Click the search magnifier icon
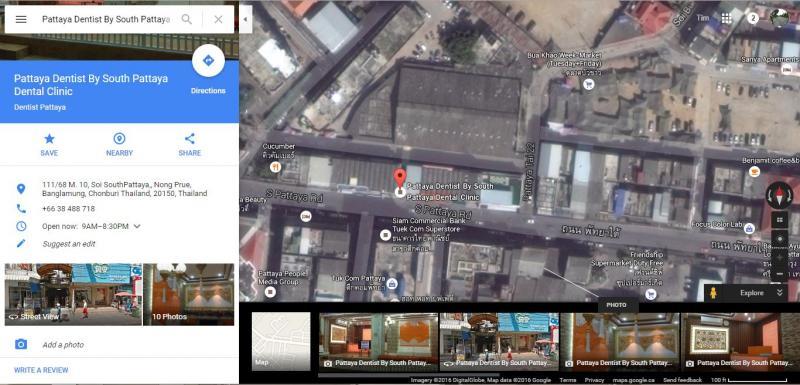800x385 pixels. (187, 19)
